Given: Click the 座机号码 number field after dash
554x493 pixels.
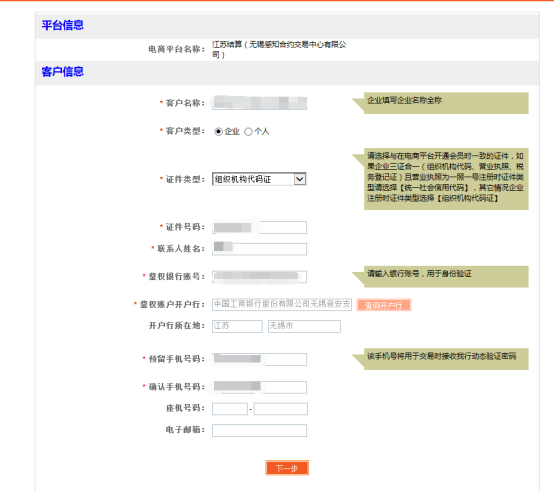Looking at the screenshot, I should pos(281,409).
